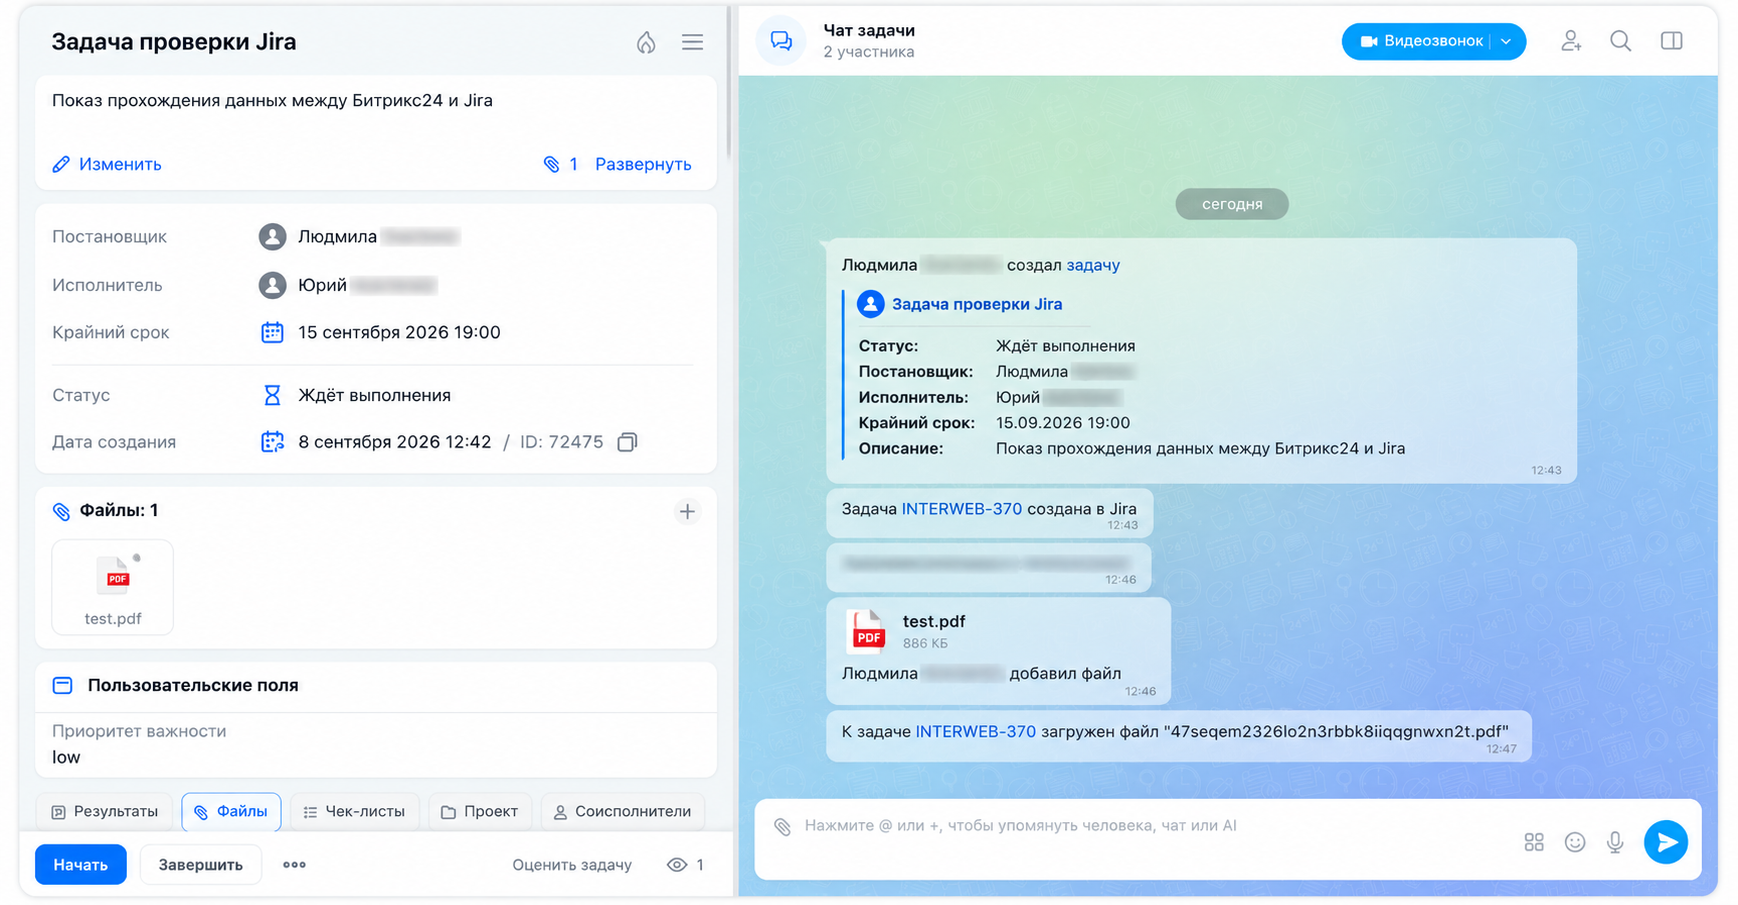Click Развернуть to expand description
This screenshot has height=905, width=1738.
click(x=643, y=164)
